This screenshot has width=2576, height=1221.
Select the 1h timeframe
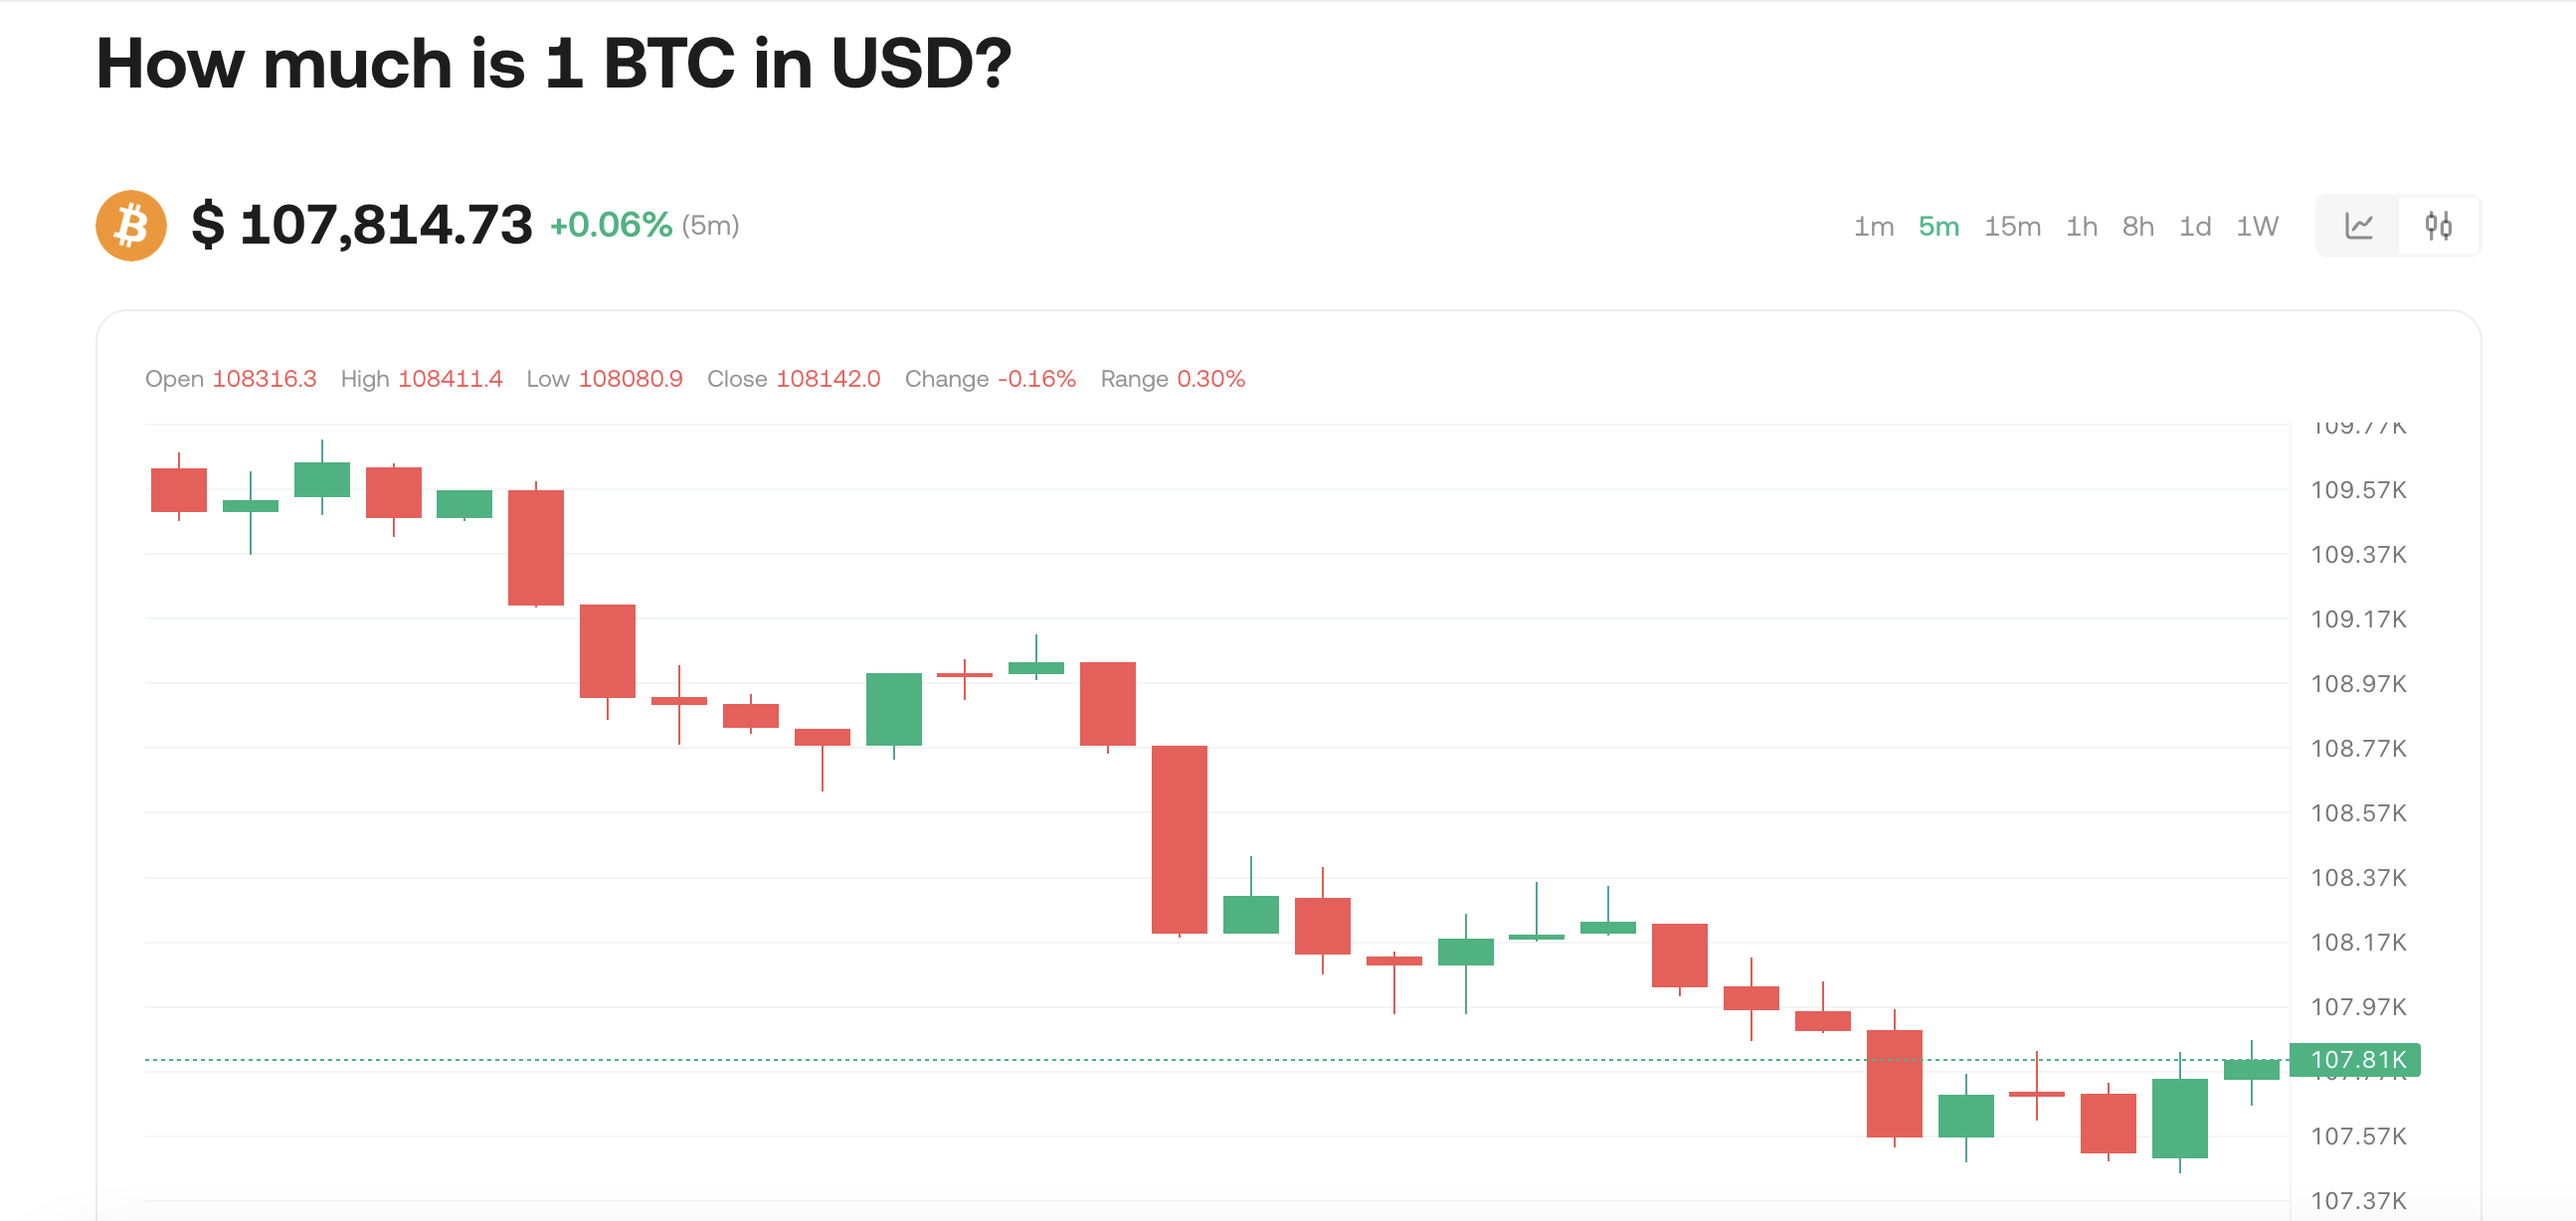pyautogui.click(x=2081, y=227)
